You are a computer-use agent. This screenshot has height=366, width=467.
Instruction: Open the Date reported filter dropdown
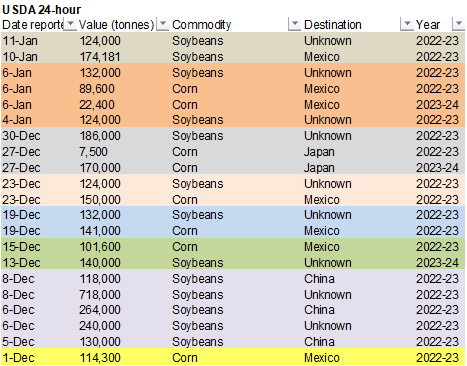[x=70, y=24]
